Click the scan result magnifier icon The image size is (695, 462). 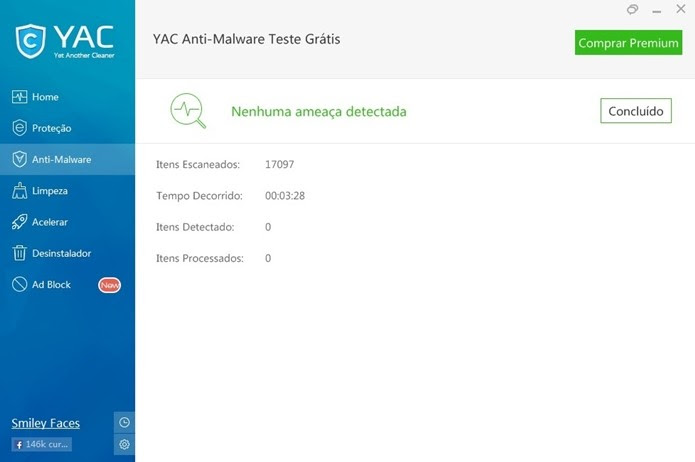point(188,111)
